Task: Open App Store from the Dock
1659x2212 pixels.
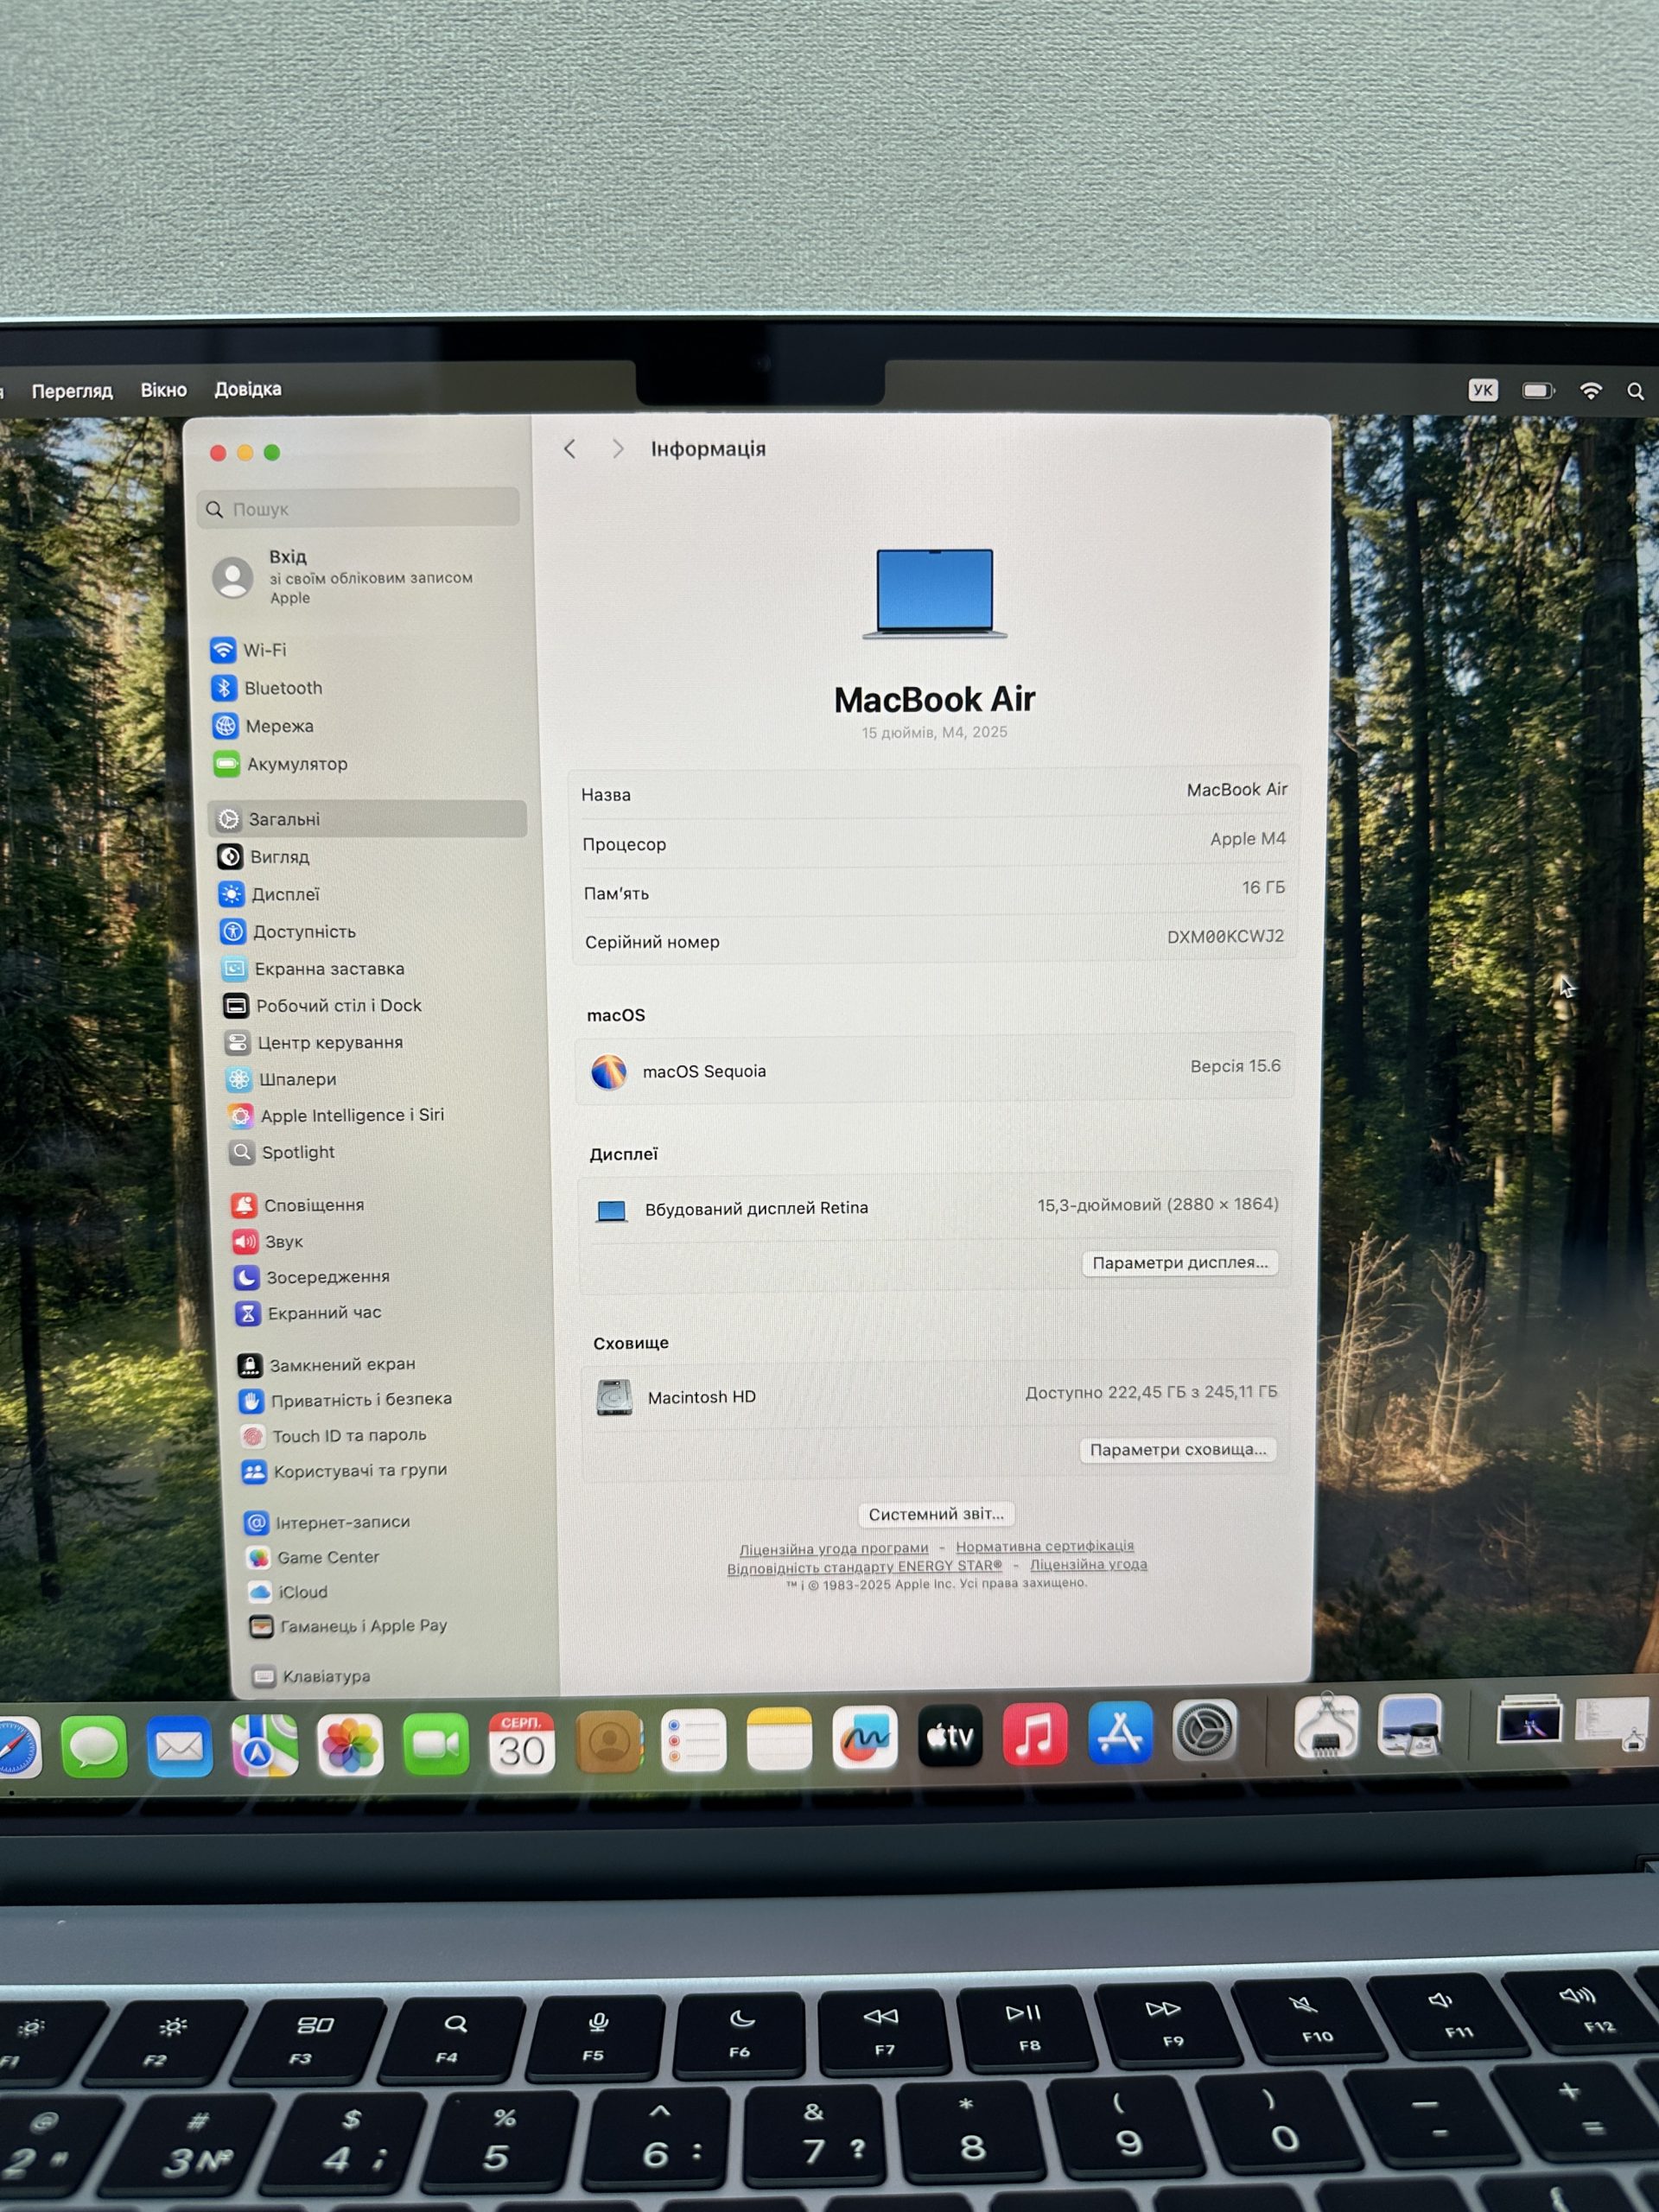Action: click(x=1120, y=1733)
